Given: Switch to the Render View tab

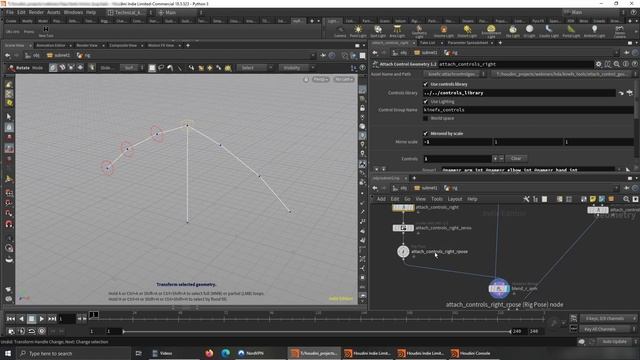Looking at the screenshot, I should (x=87, y=45).
